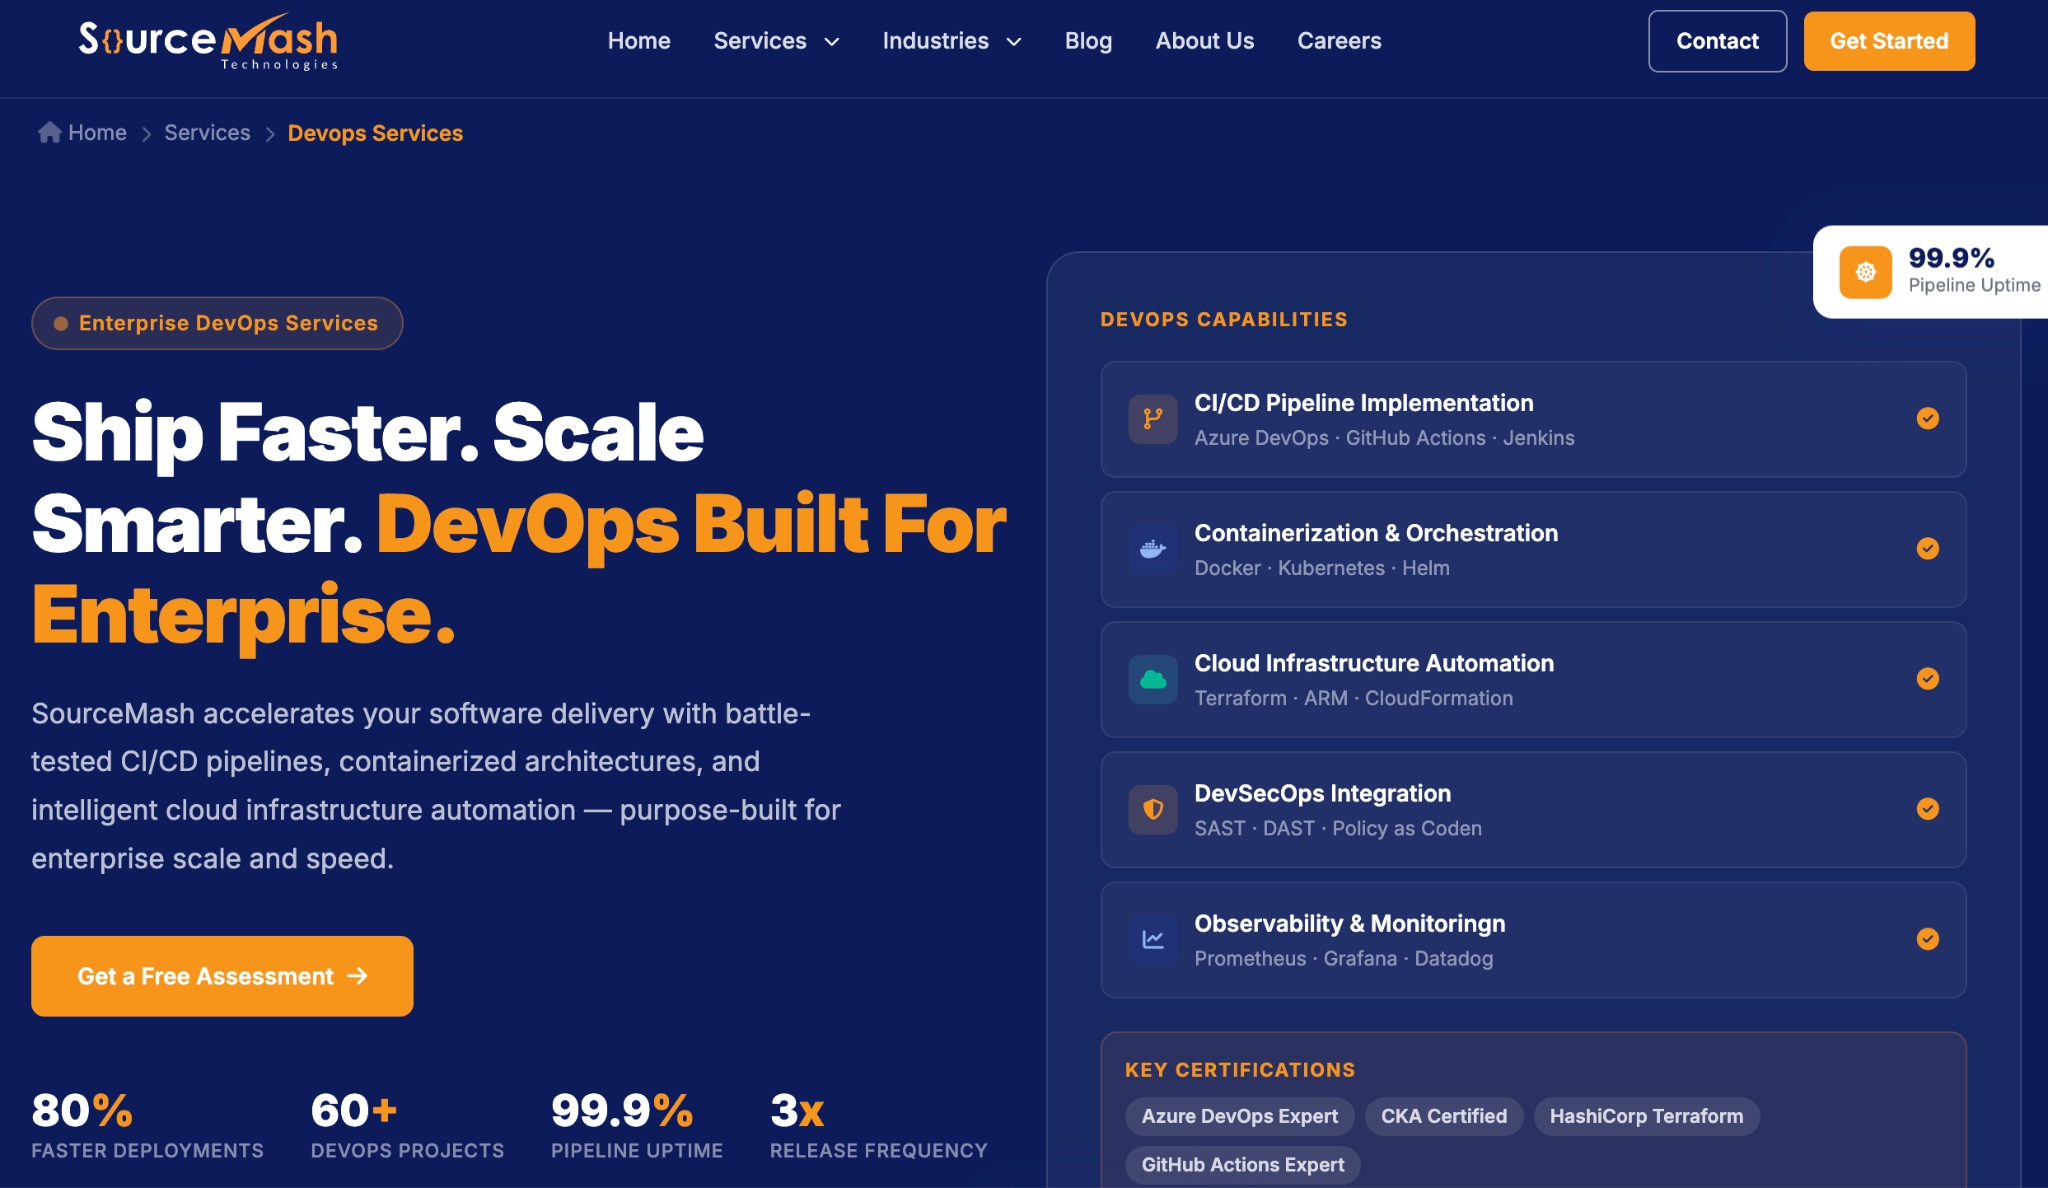Image resolution: width=2048 pixels, height=1188 pixels.
Task: Go to the Blog page
Action: pyautogui.click(x=1088, y=41)
